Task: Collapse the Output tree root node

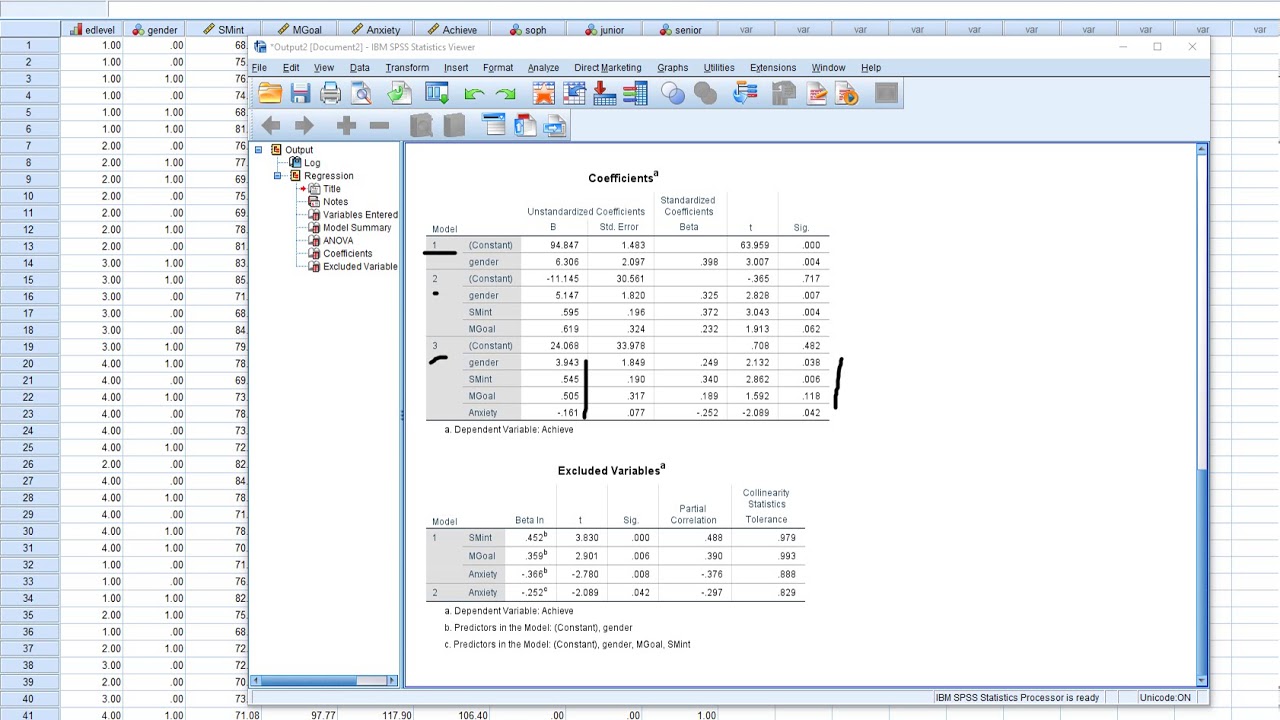Action: coord(258,150)
